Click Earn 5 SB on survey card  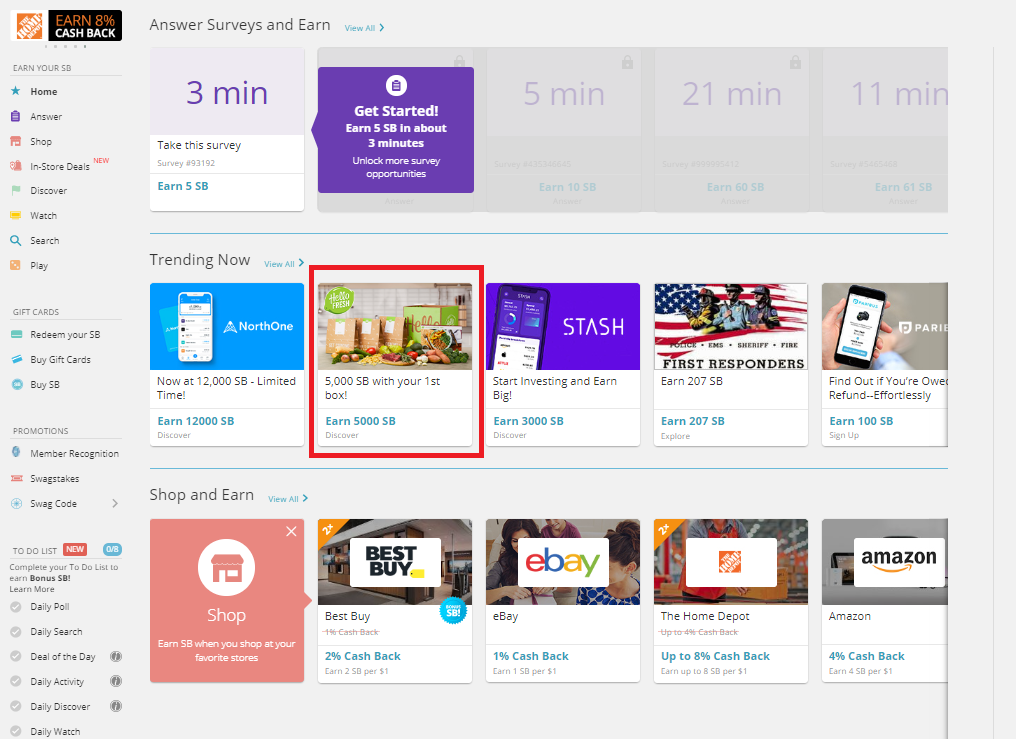tap(183, 186)
